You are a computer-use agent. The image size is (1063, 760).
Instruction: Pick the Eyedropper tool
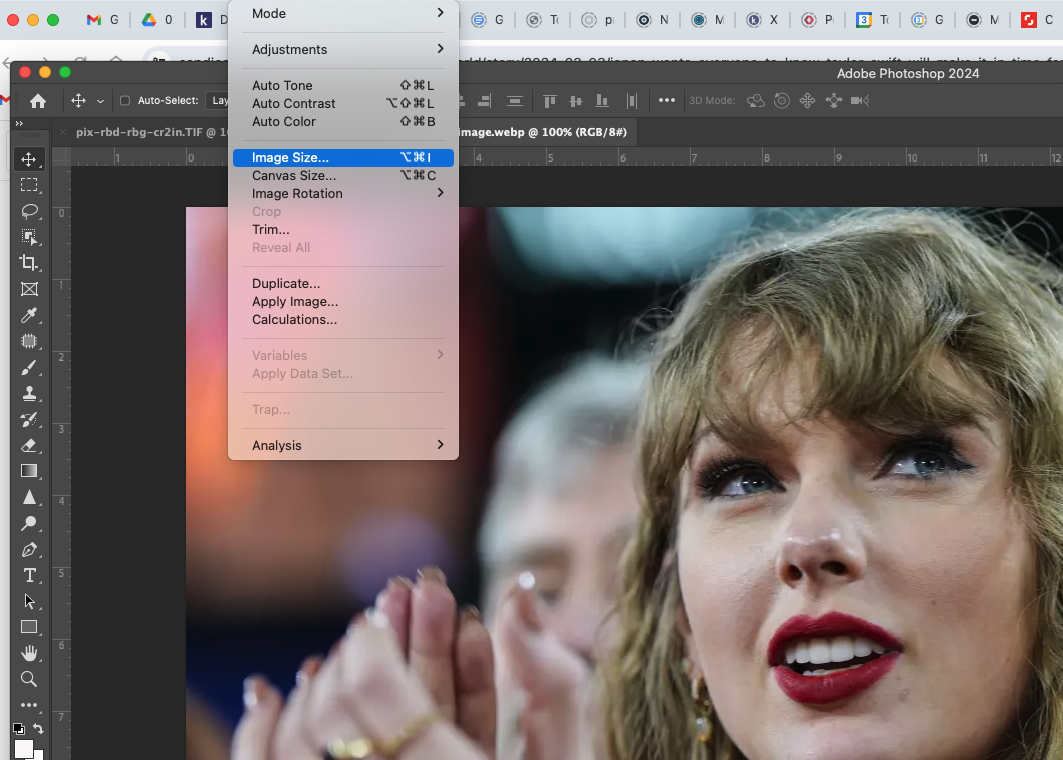(x=29, y=316)
